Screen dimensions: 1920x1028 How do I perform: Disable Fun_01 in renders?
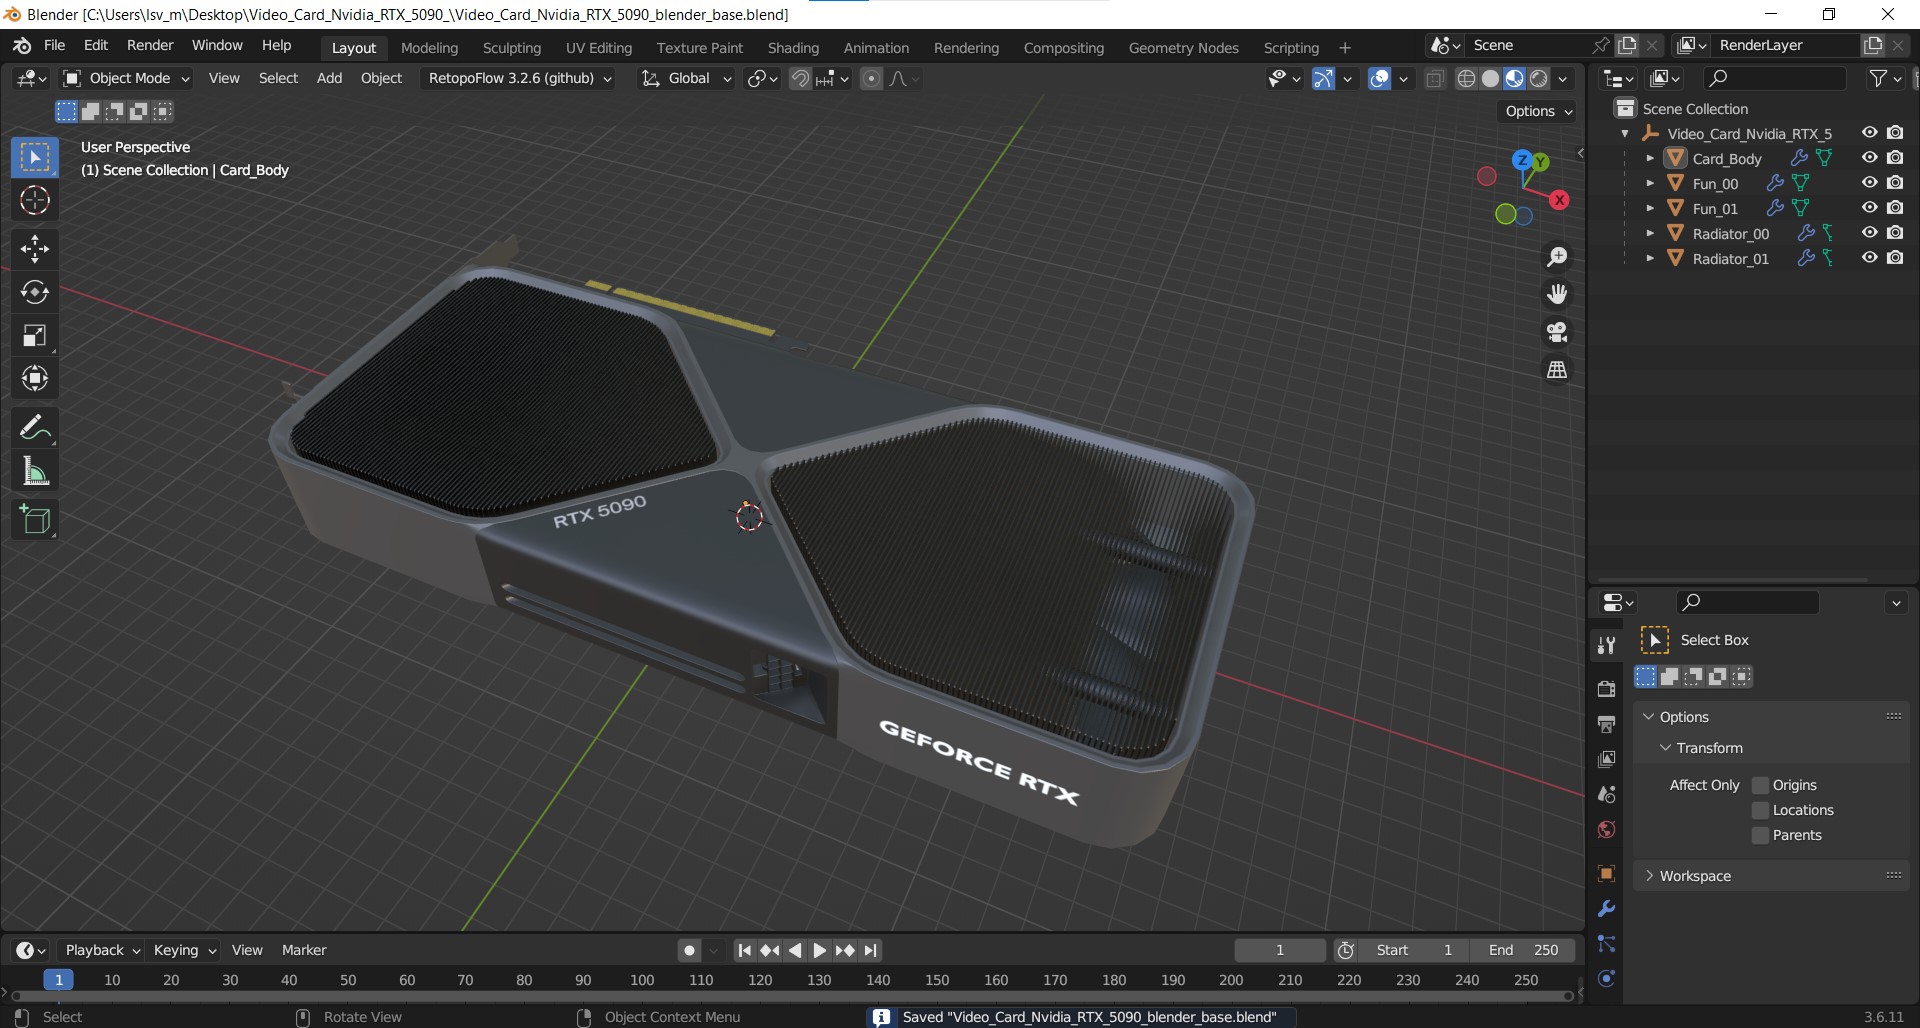click(x=1895, y=207)
